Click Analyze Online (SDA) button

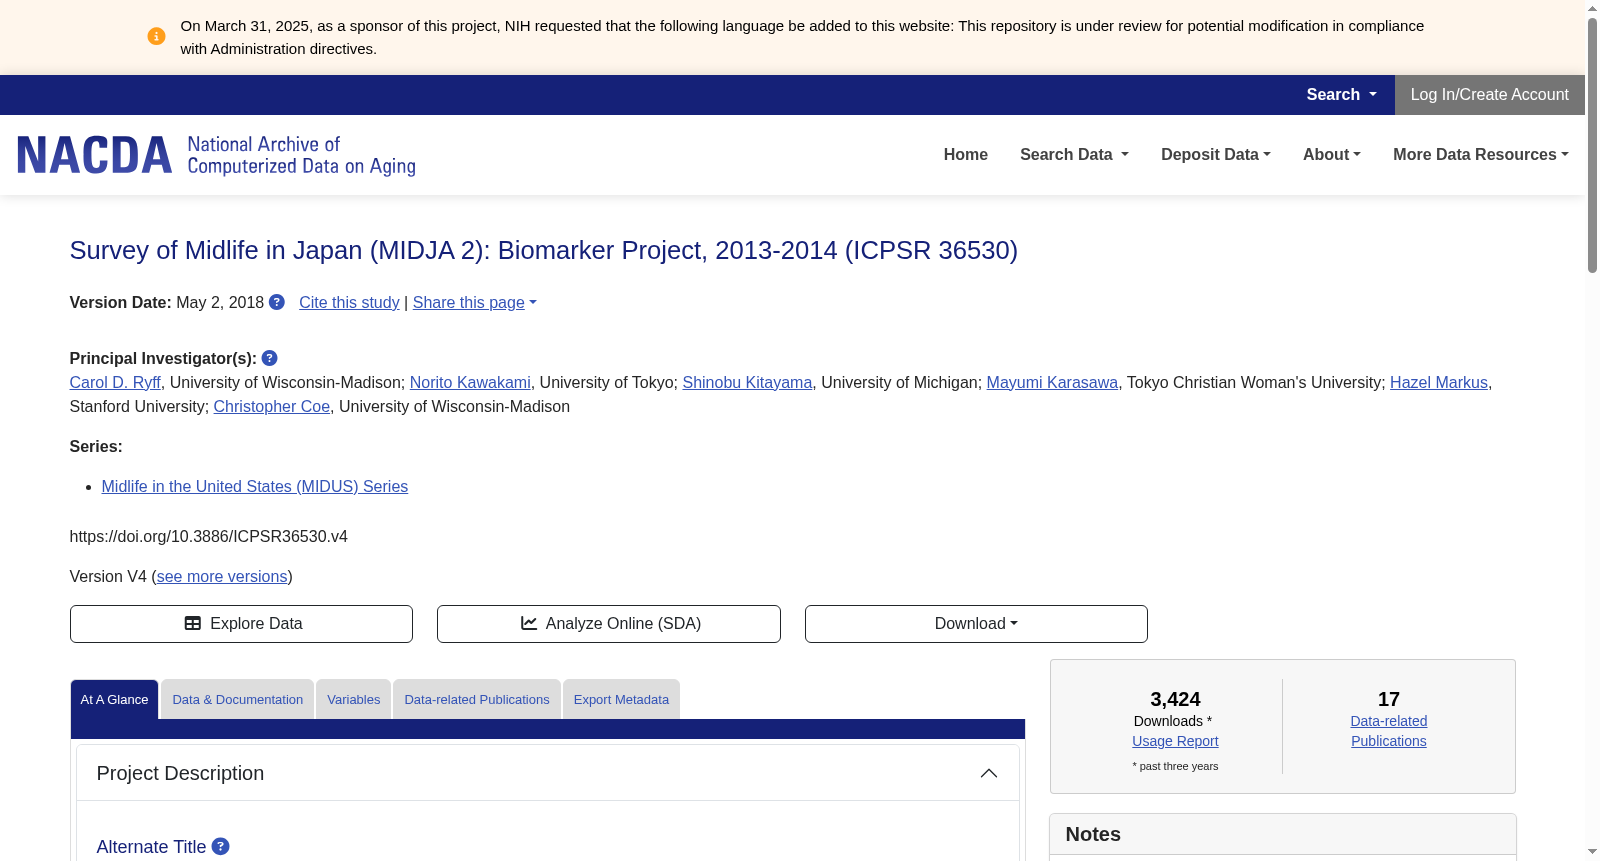coord(609,624)
